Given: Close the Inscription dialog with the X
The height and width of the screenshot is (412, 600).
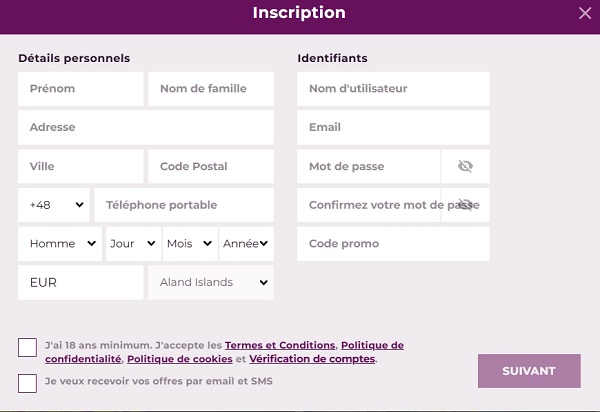Looking at the screenshot, I should pyautogui.click(x=585, y=13).
